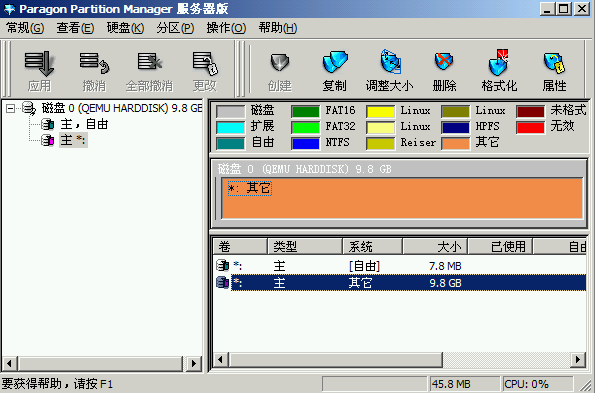Screen dimensions: 595x393
Task: Click the orange 其它 legend swatch
Action: click(455, 143)
